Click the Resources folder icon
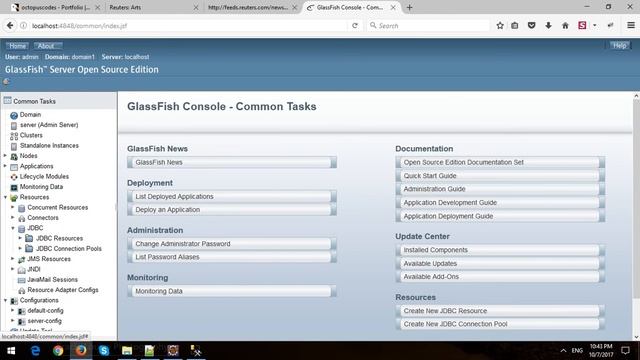The width and height of the screenshot is (640, 360). [14, 198]
